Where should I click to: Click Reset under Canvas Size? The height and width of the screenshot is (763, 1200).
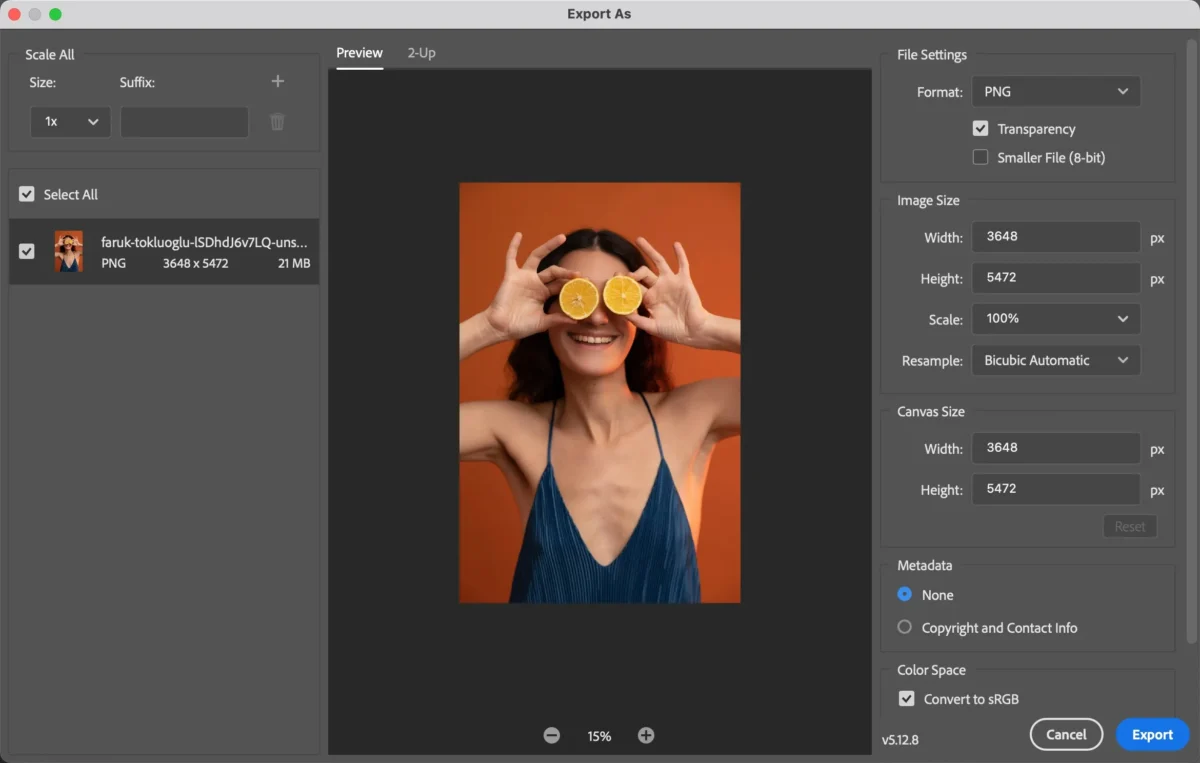point(1129,526)
